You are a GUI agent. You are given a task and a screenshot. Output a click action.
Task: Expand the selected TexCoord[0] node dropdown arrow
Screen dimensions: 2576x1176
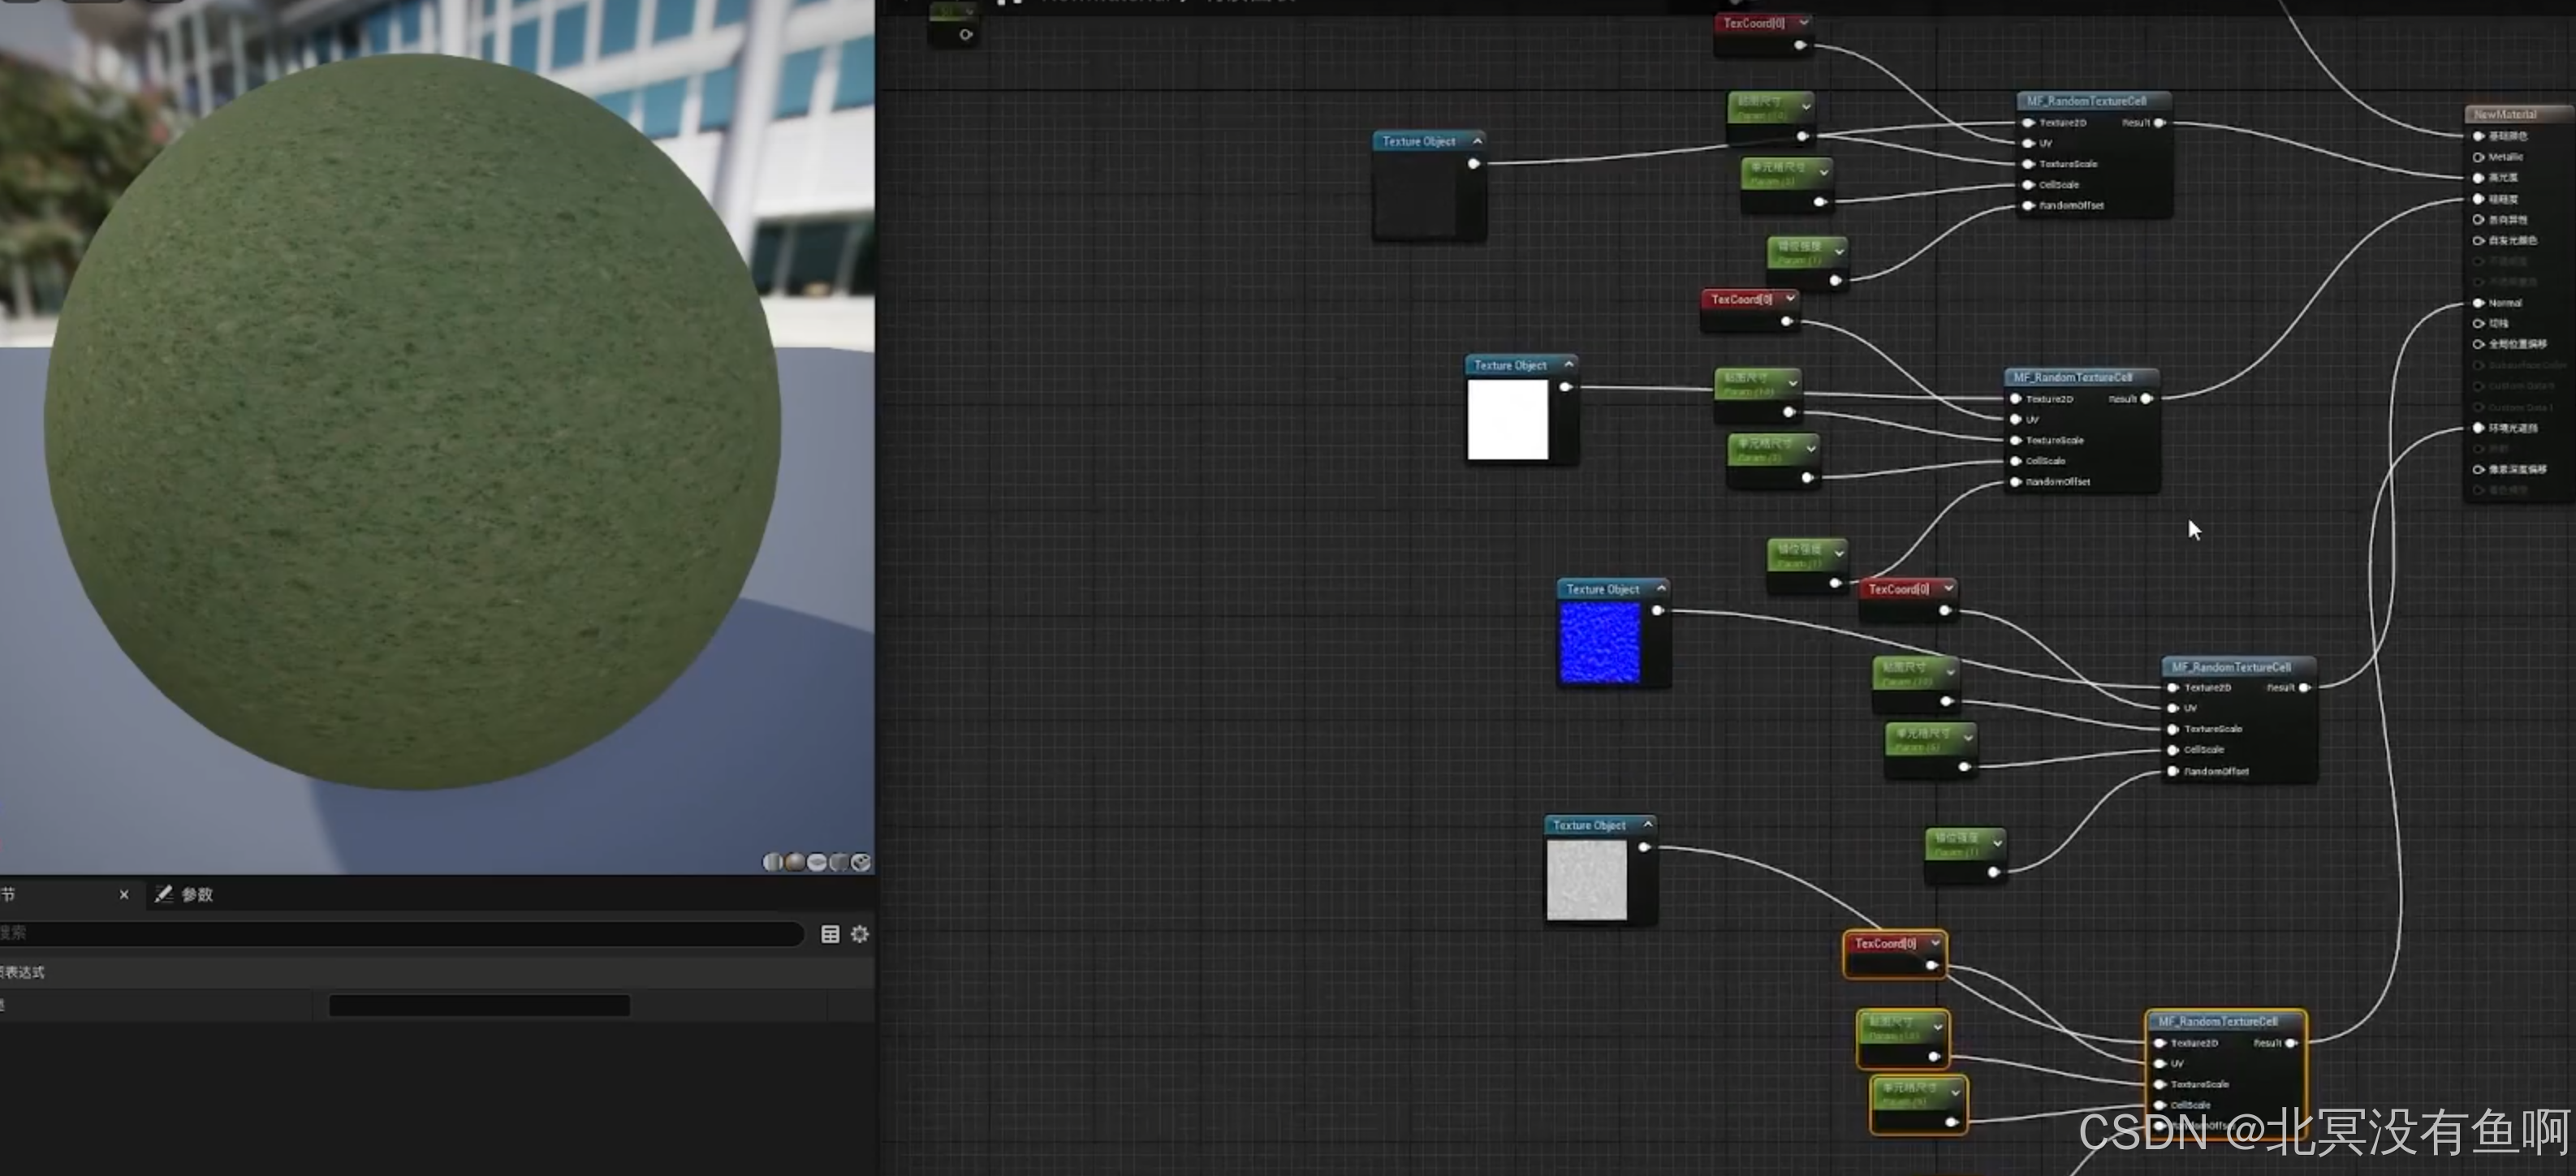pyautogui.click(x=1936, y=943)
